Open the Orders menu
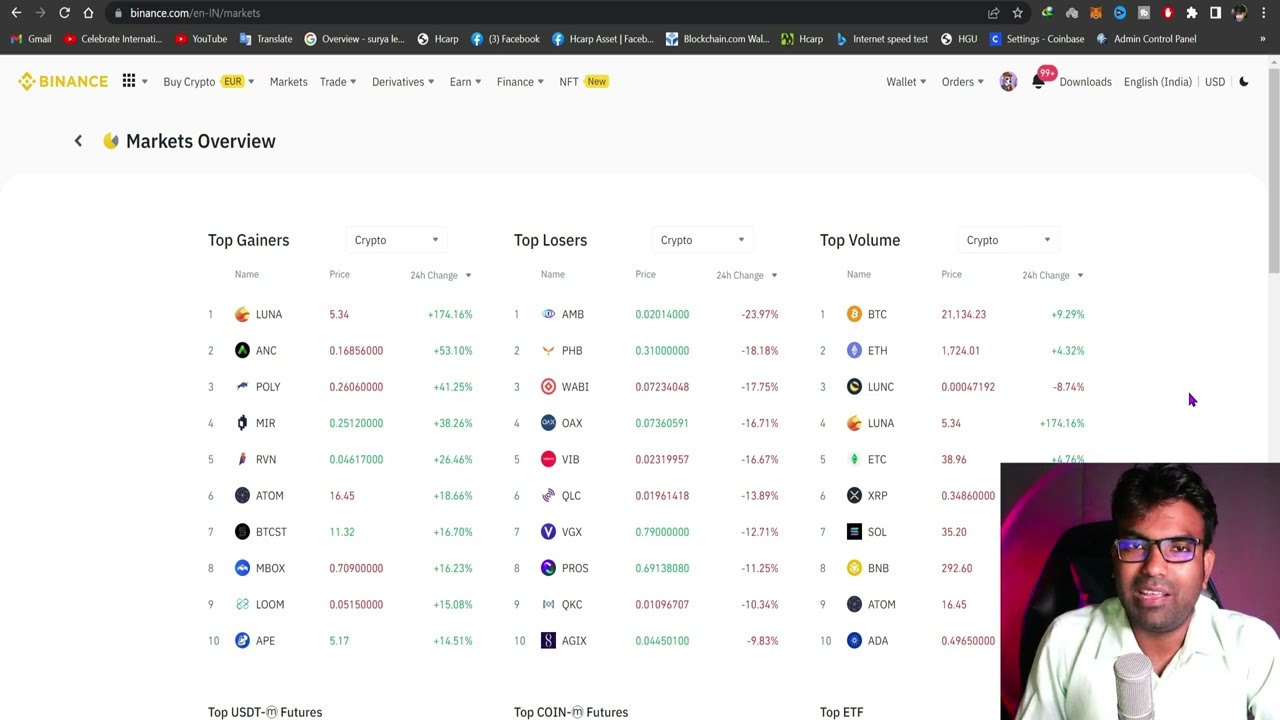Screen dimensions: 1280x720 pyautogui.click(x=963, y=82)
